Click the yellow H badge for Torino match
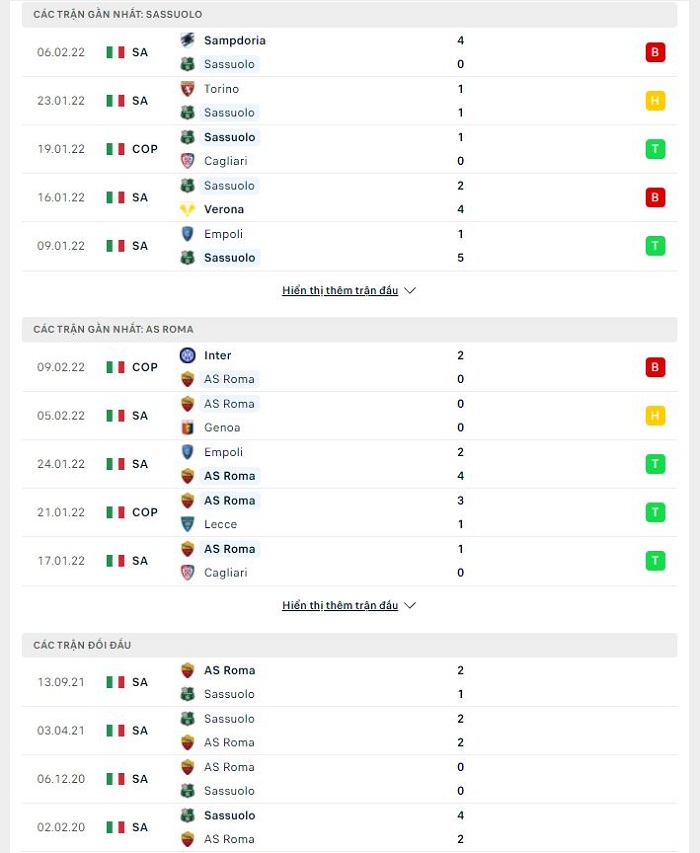700x853 pixels. tap(655, 101)
